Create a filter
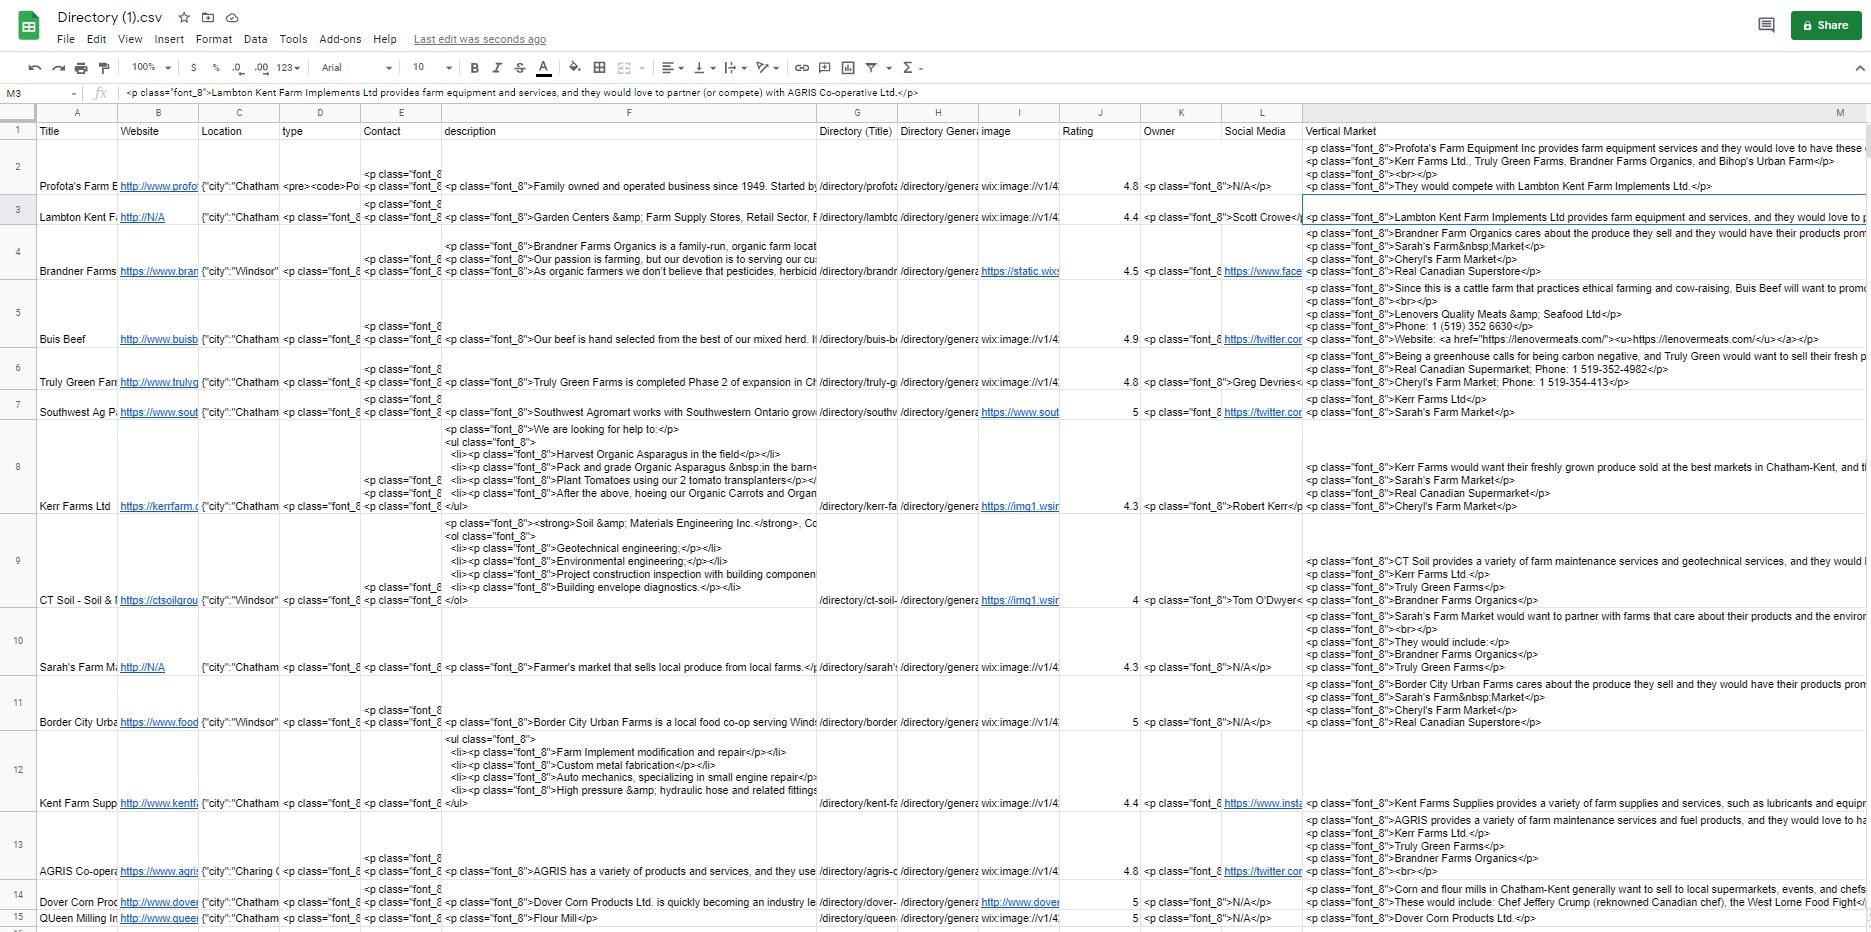The width and height of the screenshot is (1871, 932). pos(871,68)
